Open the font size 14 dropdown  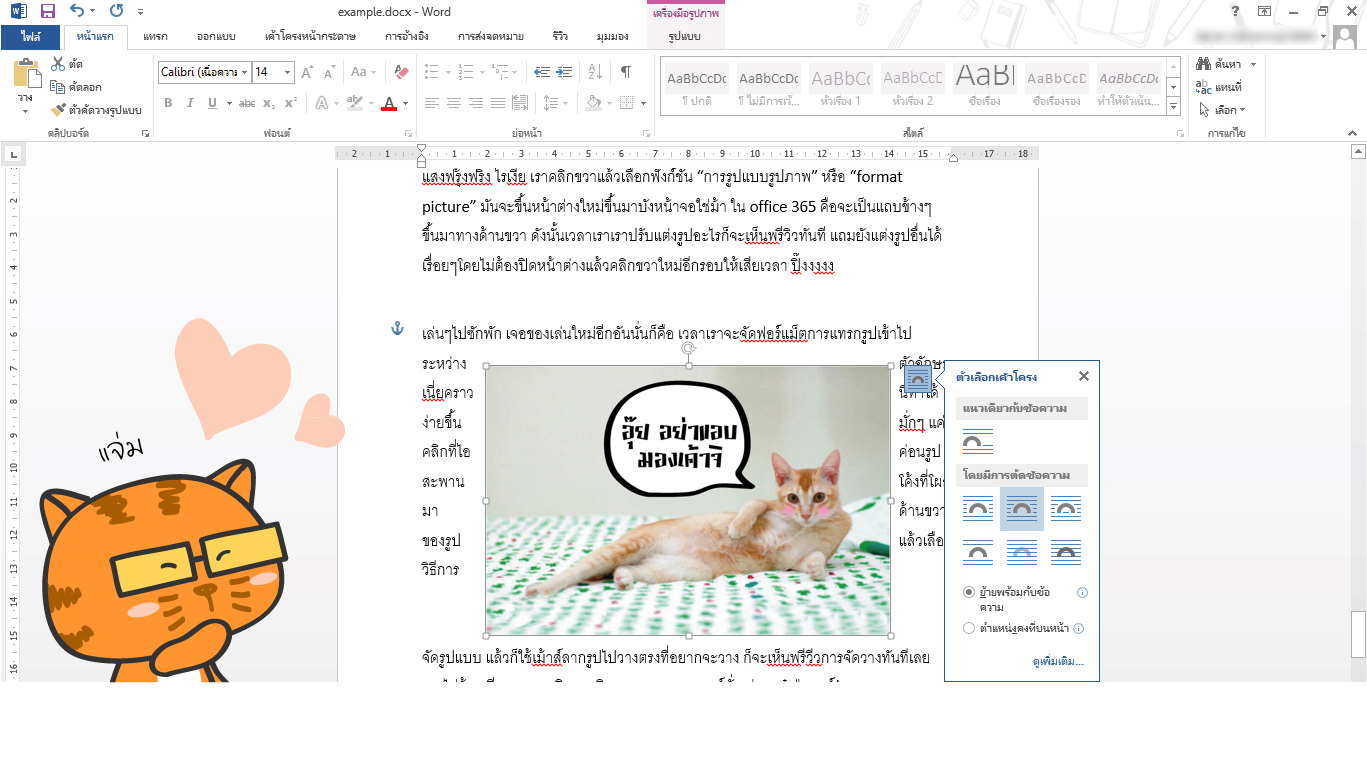point(288,72)
